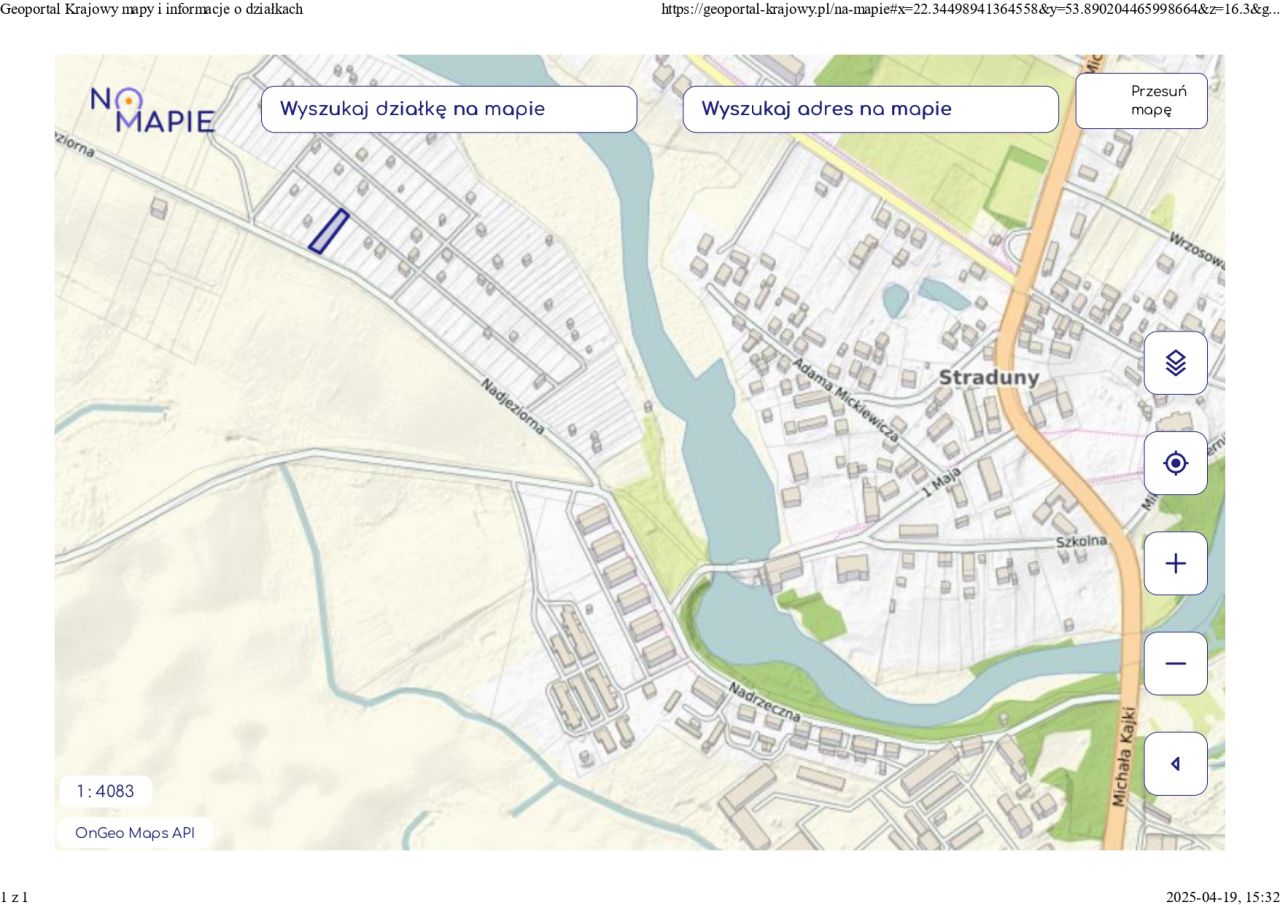Open the geoportal-krajowy.pl URL in header
This screenshot has width=1280, height=905.
(x=970, y=9)
